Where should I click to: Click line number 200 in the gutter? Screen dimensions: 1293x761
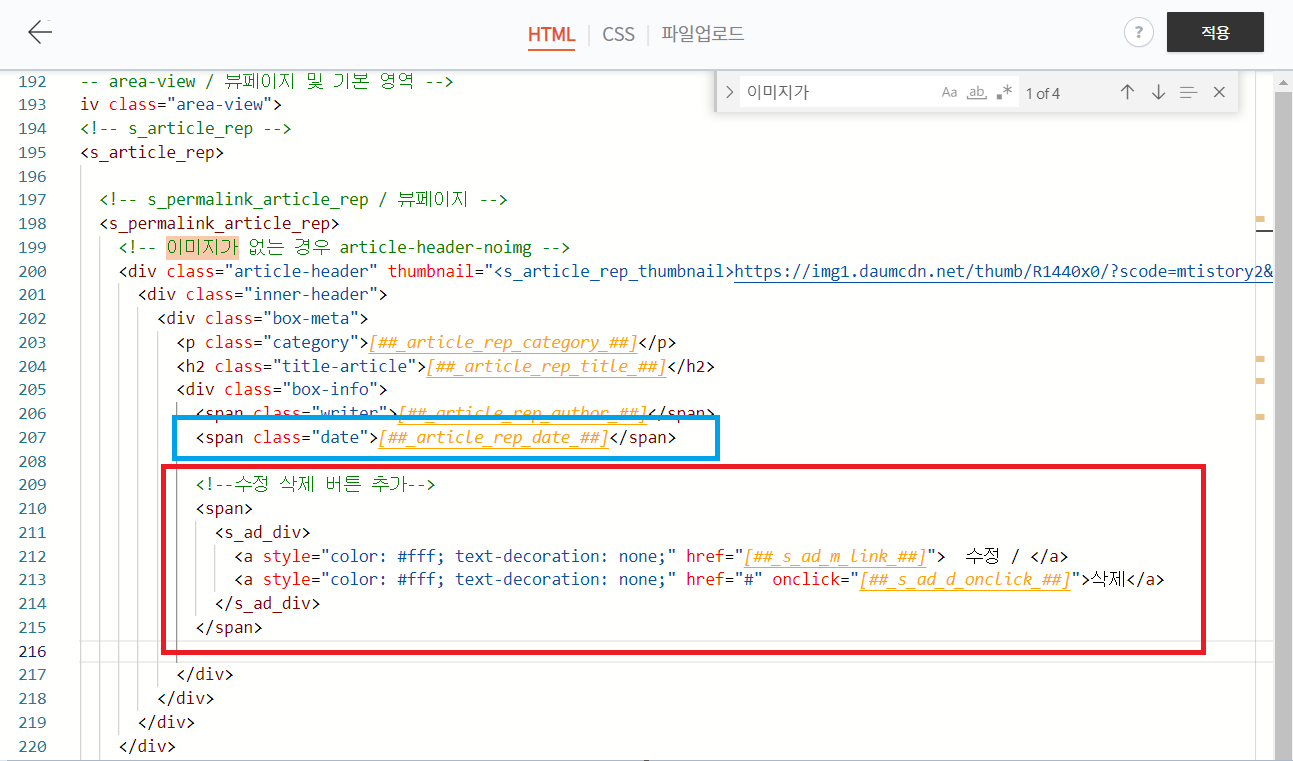click(x=32, y=271)
